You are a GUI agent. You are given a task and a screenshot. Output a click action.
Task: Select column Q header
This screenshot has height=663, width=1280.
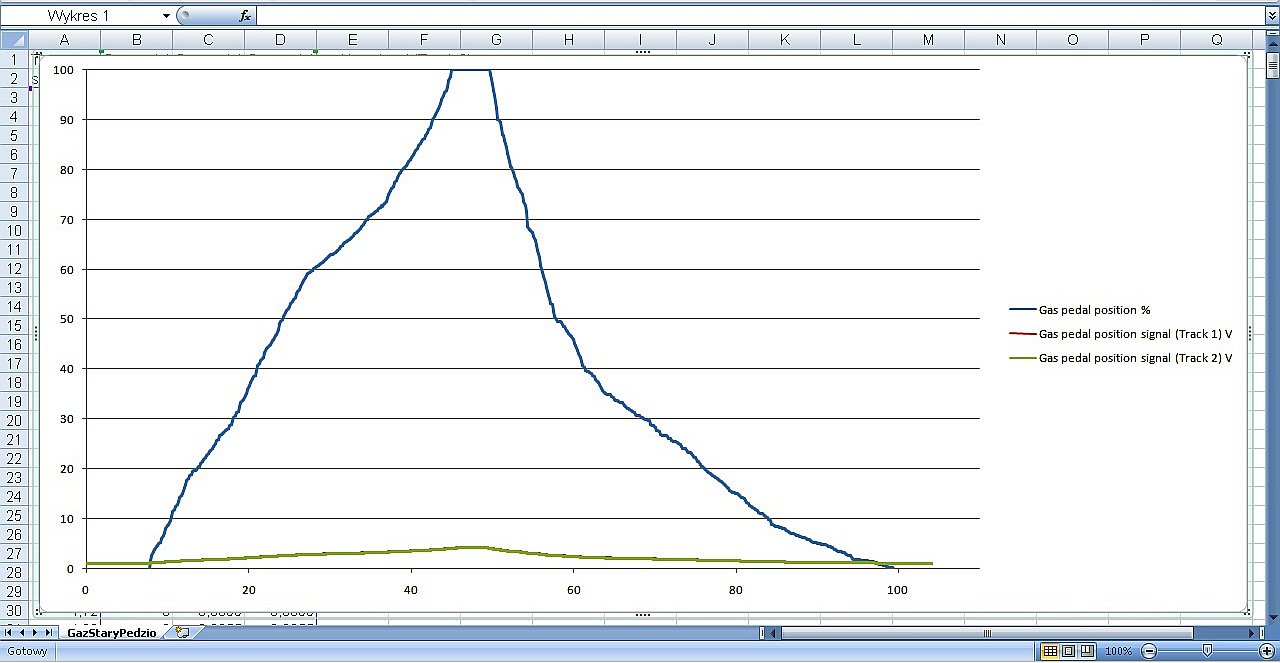1216,40
